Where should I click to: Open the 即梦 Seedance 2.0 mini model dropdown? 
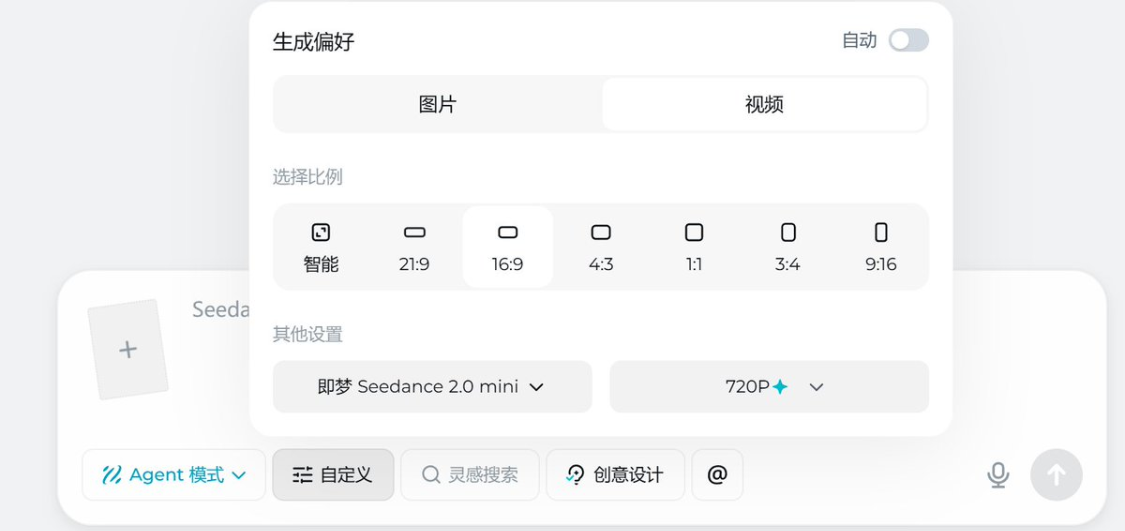click(433, 387)
